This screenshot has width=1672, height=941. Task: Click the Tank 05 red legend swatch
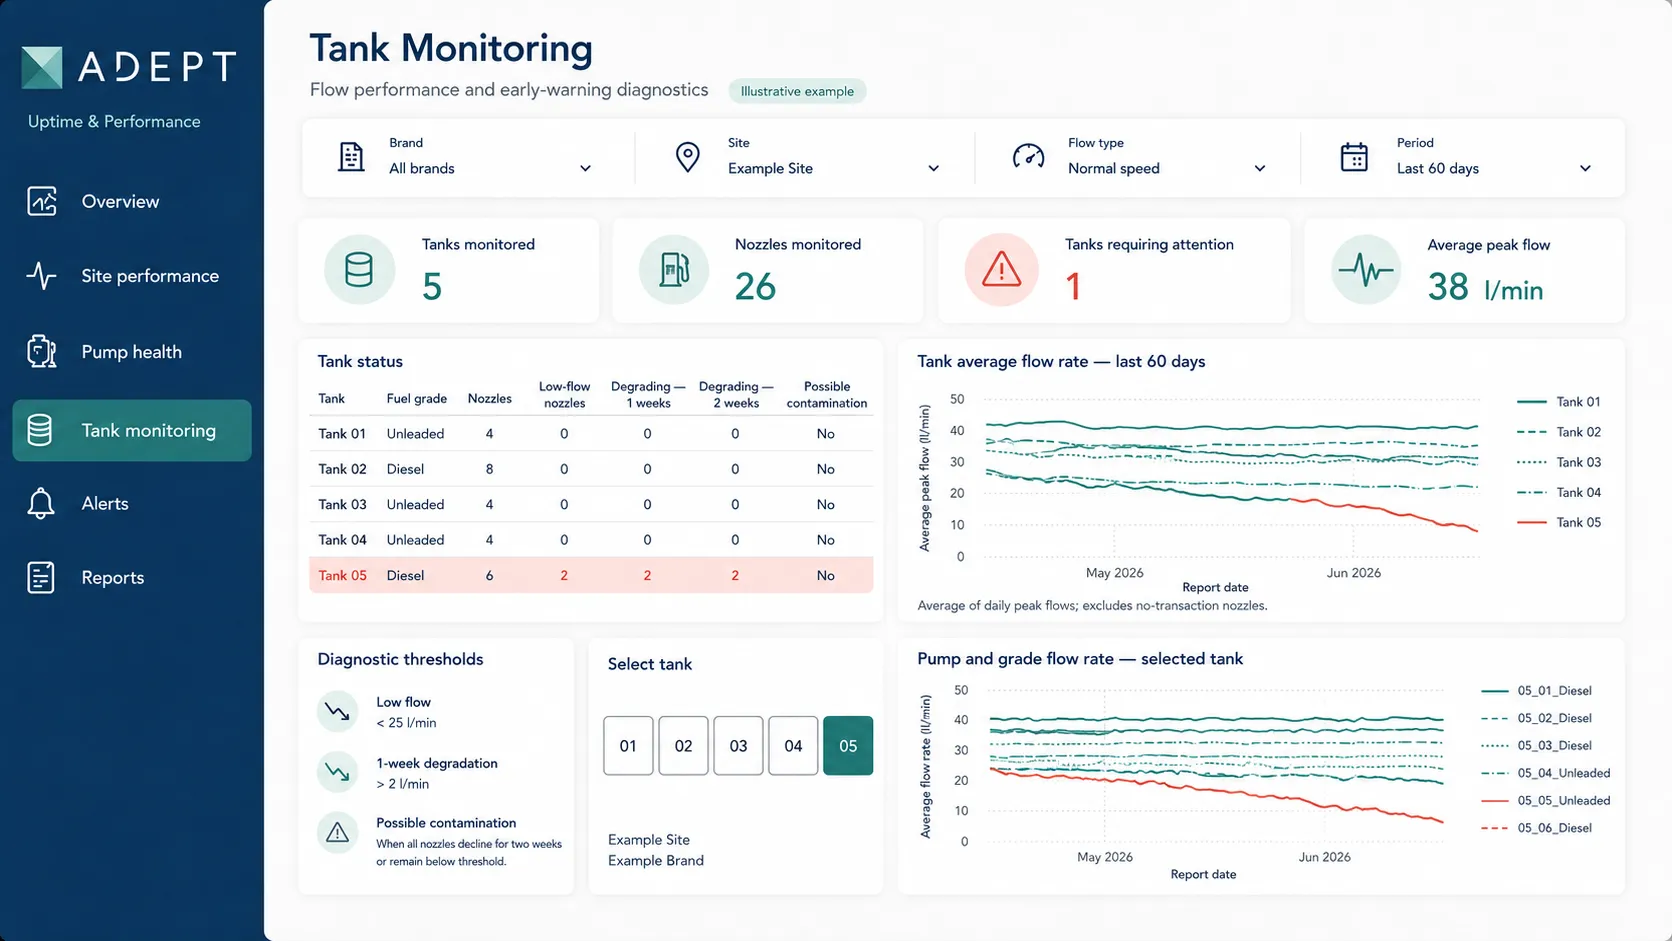pos(1532,523)
